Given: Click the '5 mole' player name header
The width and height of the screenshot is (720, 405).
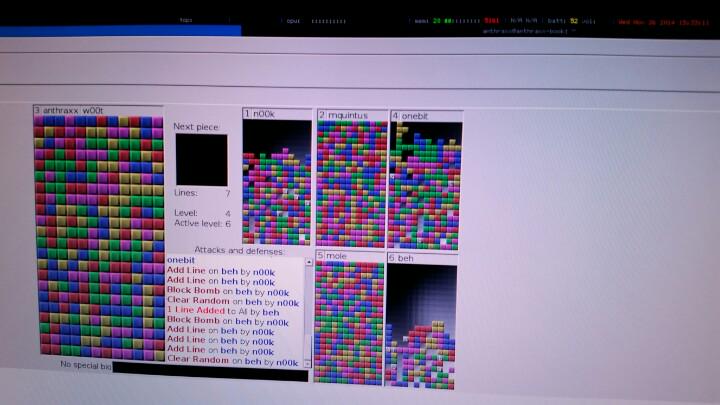Looking at the screenshot, I should (332, 256).
